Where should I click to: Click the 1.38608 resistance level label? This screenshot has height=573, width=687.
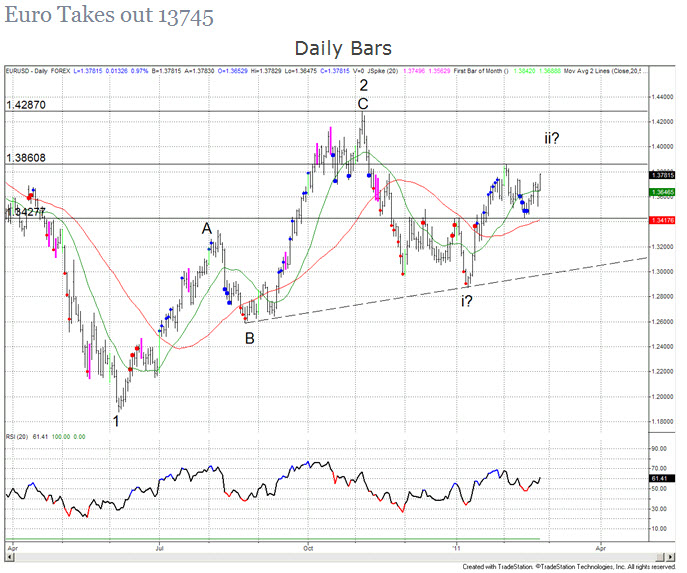tap(26, 158)
